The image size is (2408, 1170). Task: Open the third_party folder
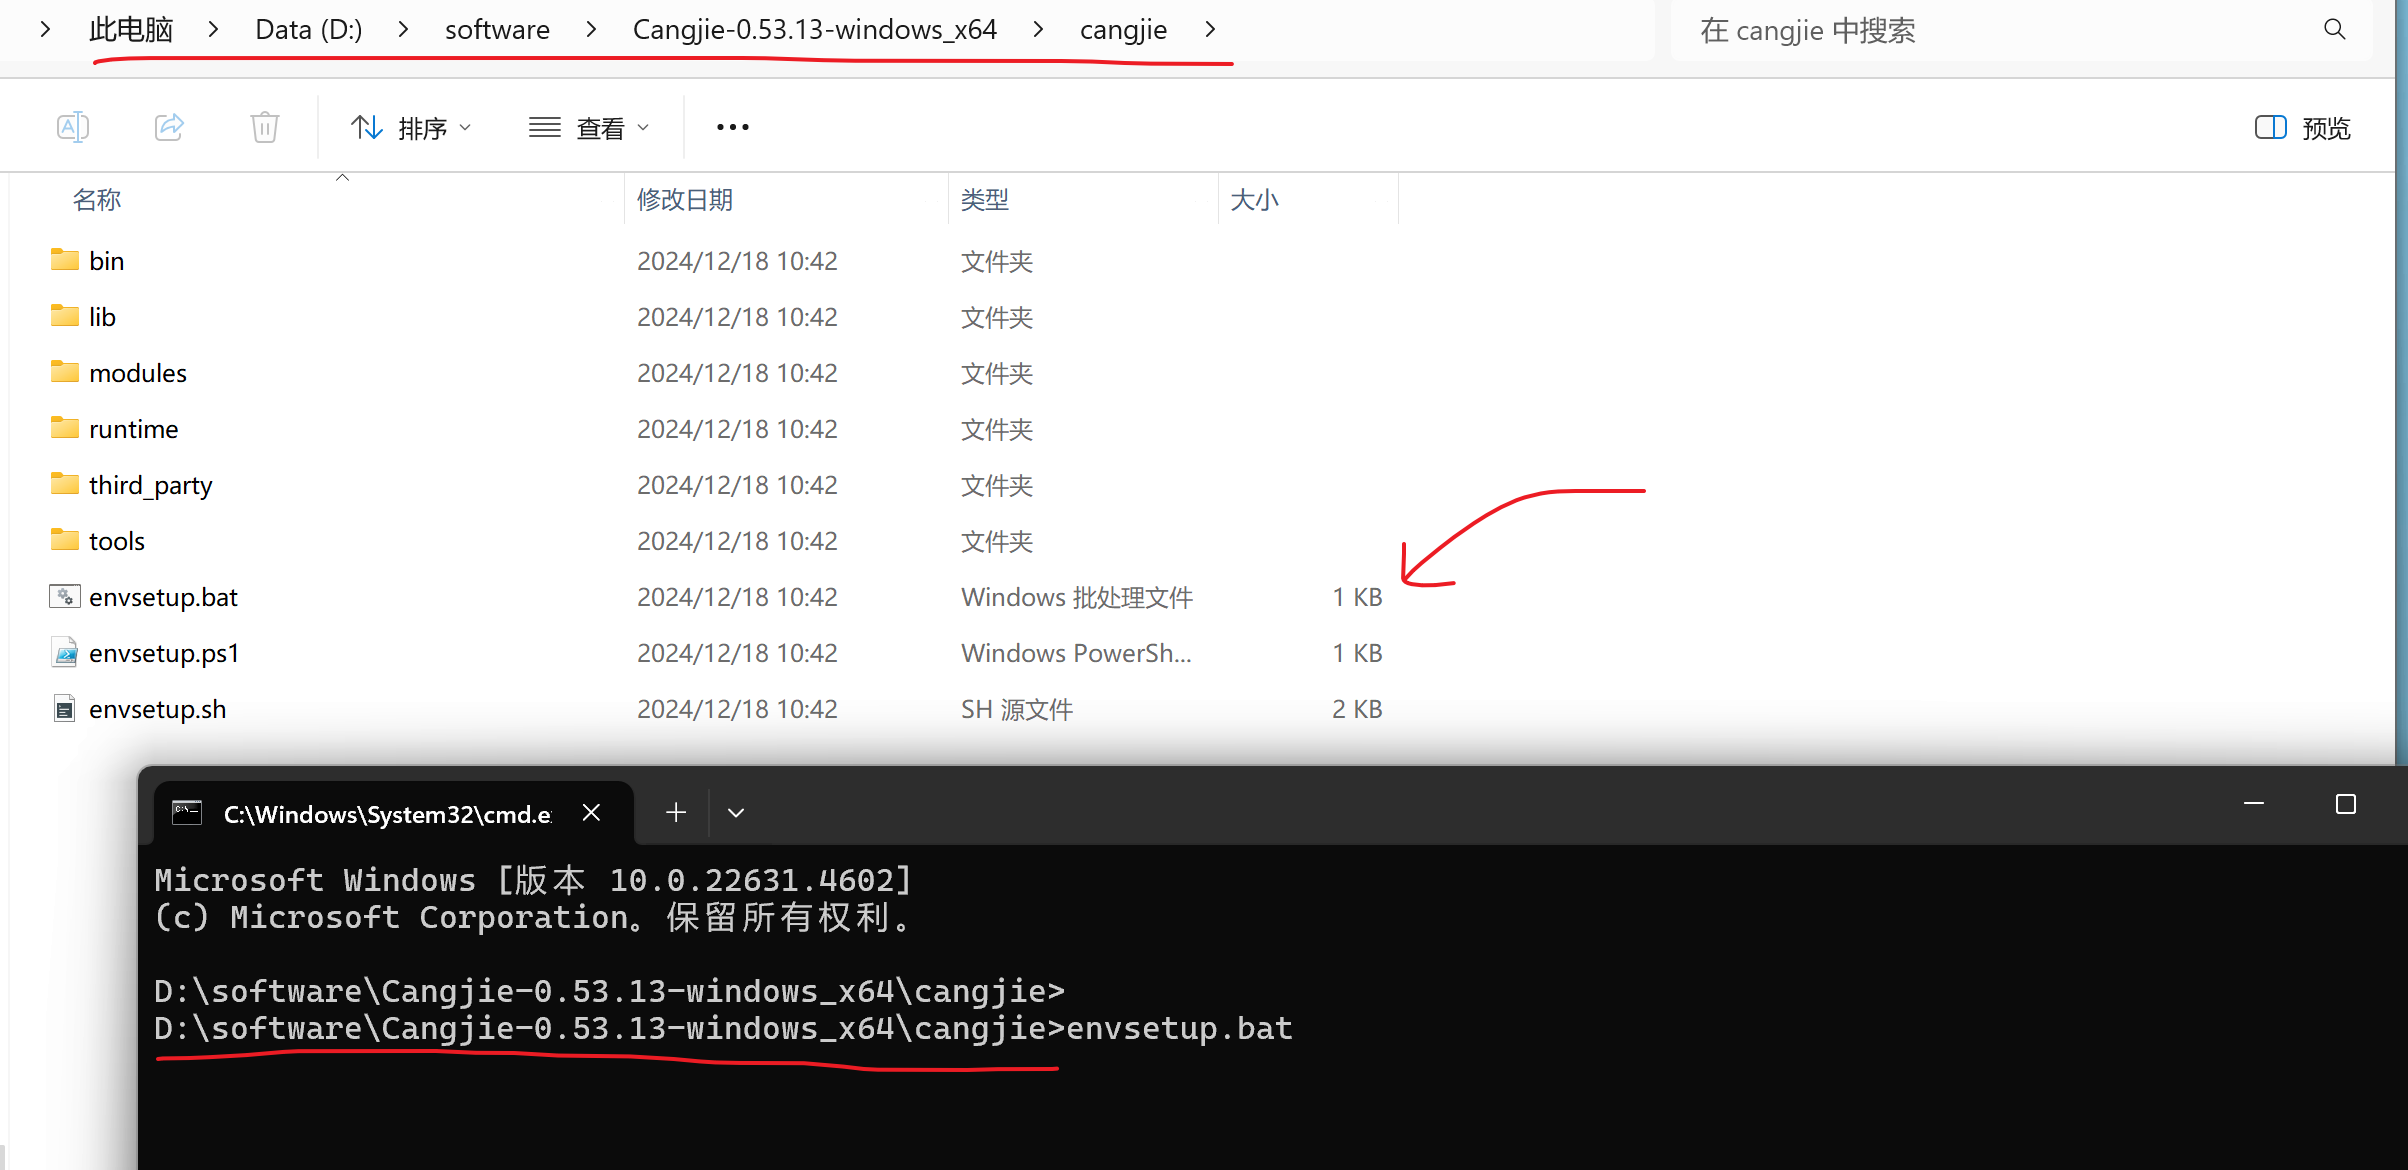coord(150,485)
